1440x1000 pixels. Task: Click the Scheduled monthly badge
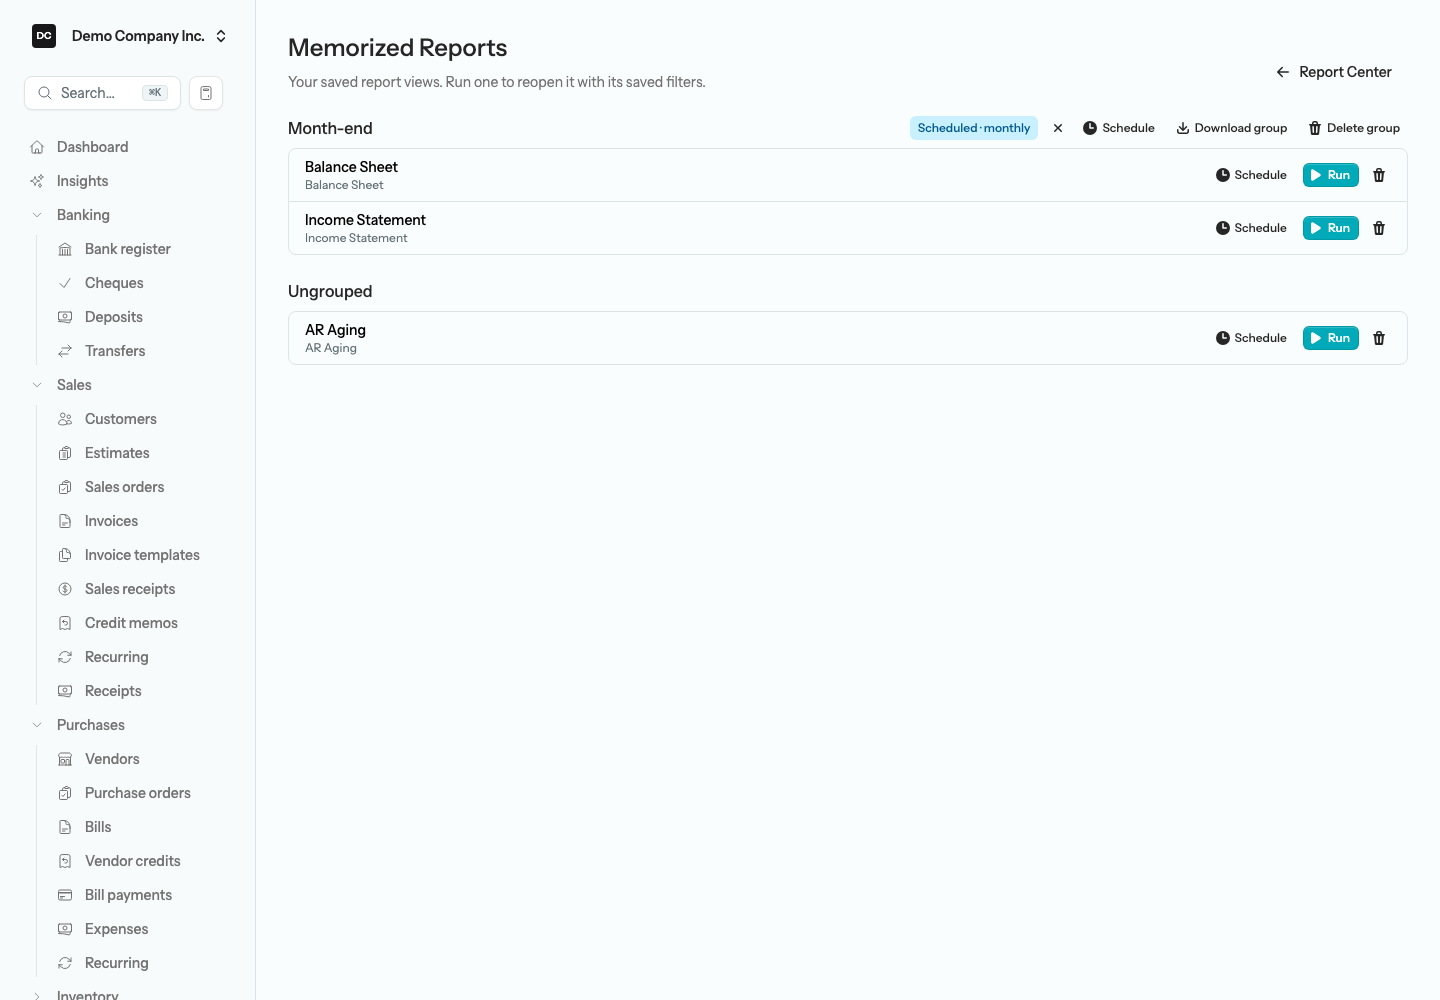[974, 128]
